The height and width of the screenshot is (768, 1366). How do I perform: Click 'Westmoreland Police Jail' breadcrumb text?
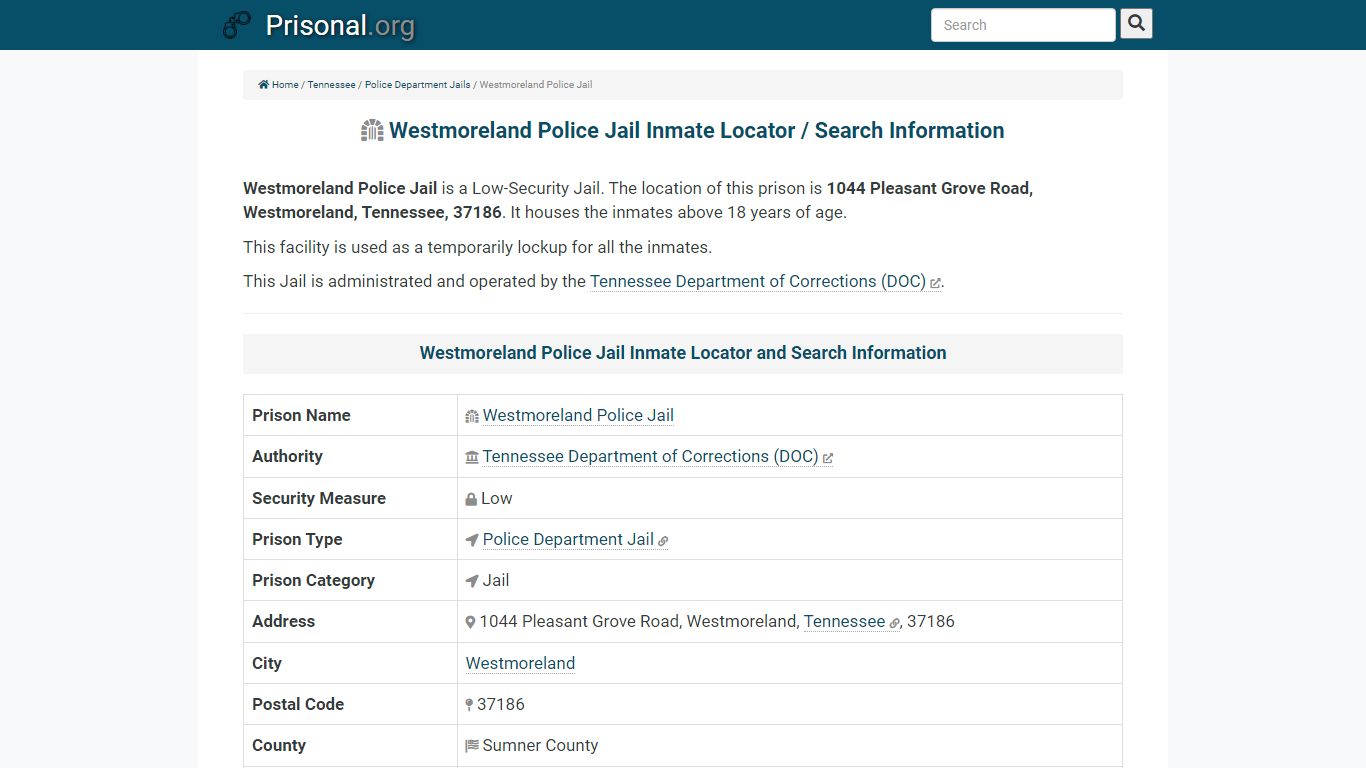pyautogui.click(x=536, y=85)
